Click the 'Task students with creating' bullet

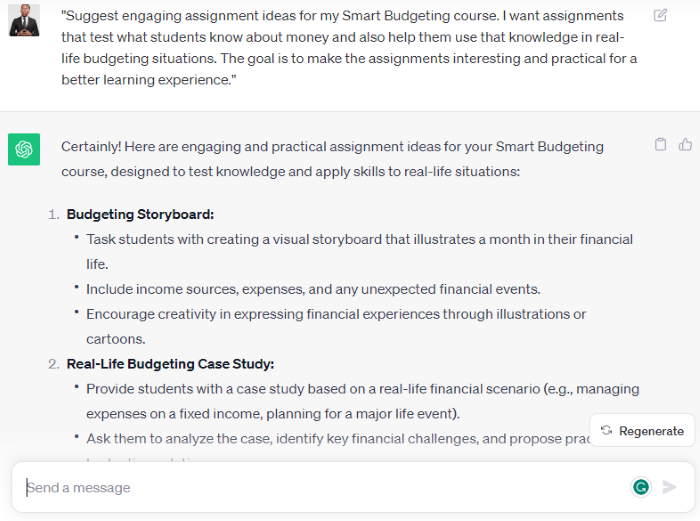359,251
